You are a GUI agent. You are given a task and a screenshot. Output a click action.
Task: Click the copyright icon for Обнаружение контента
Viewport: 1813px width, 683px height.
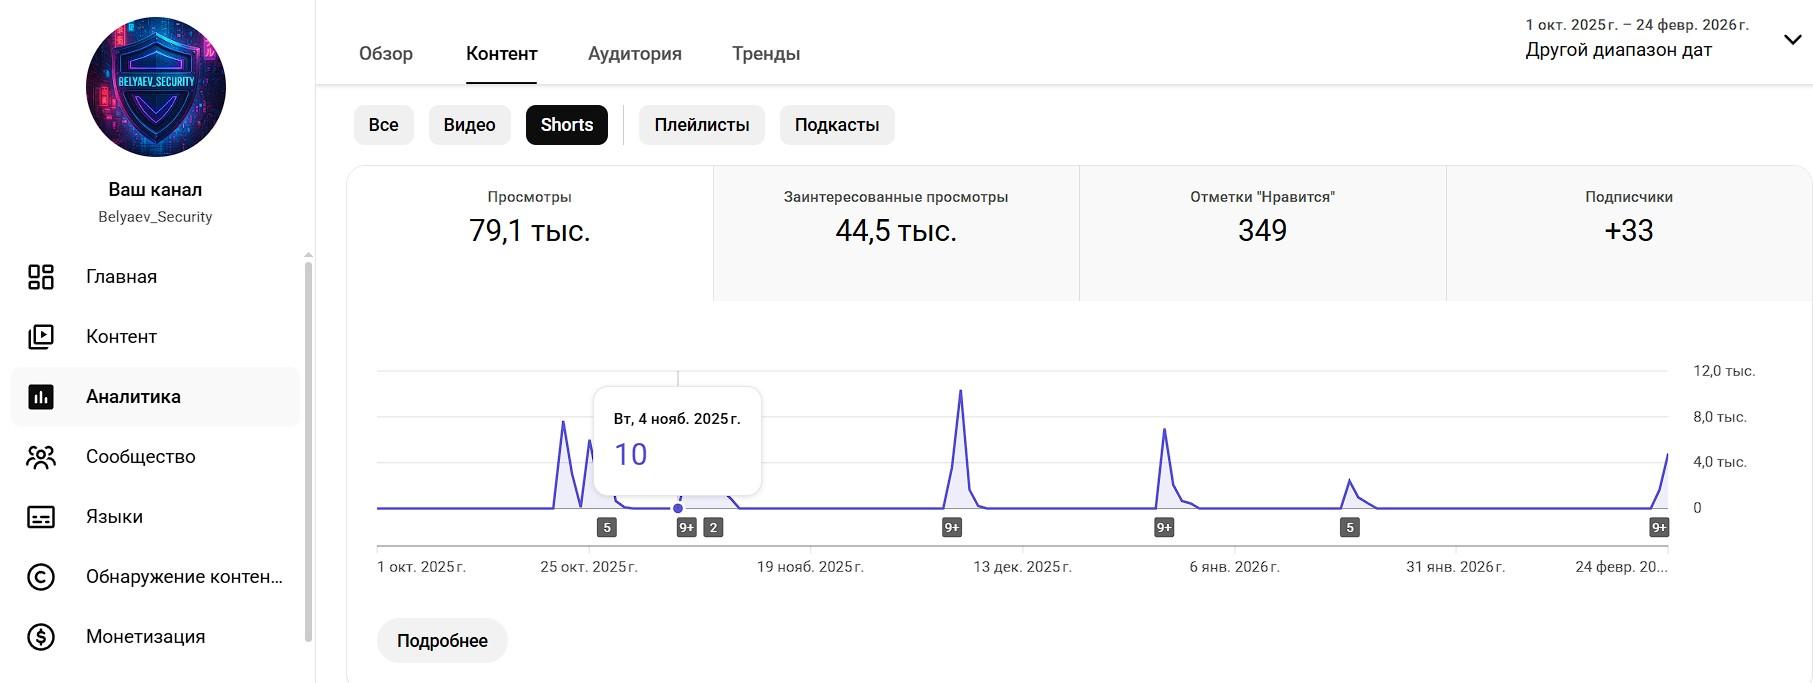[41, 577]
